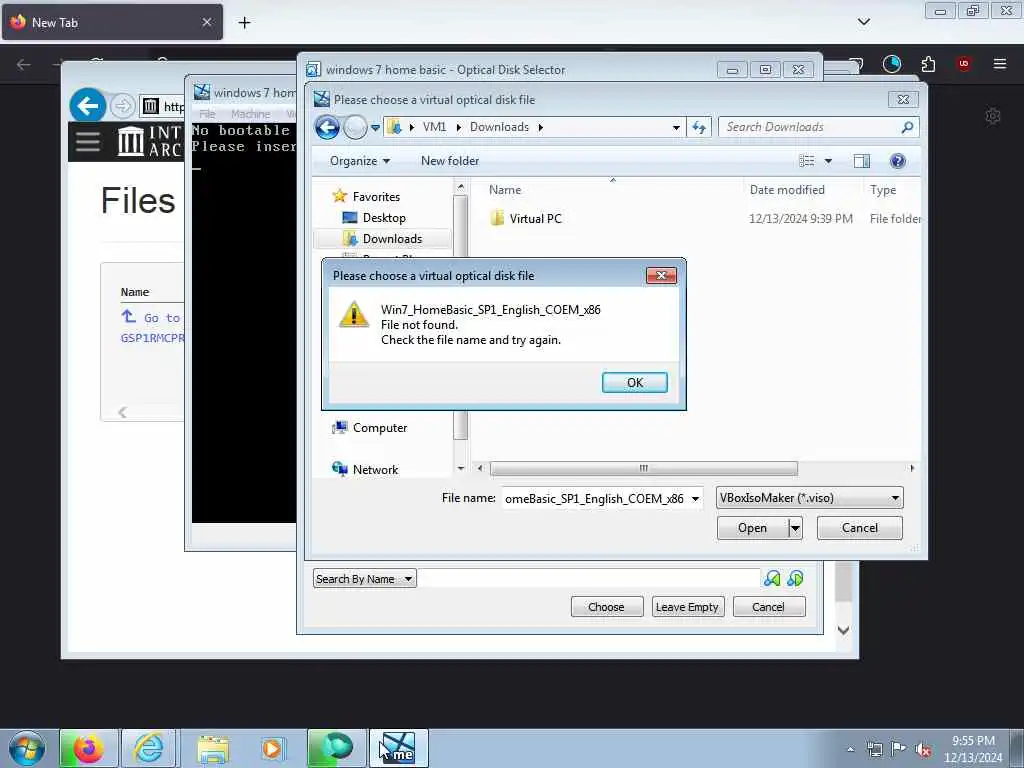This screenshot has height=768, width=1024.
Task: Click Downloads in the address breadcrumb
Action: click(x=499, y=127)
